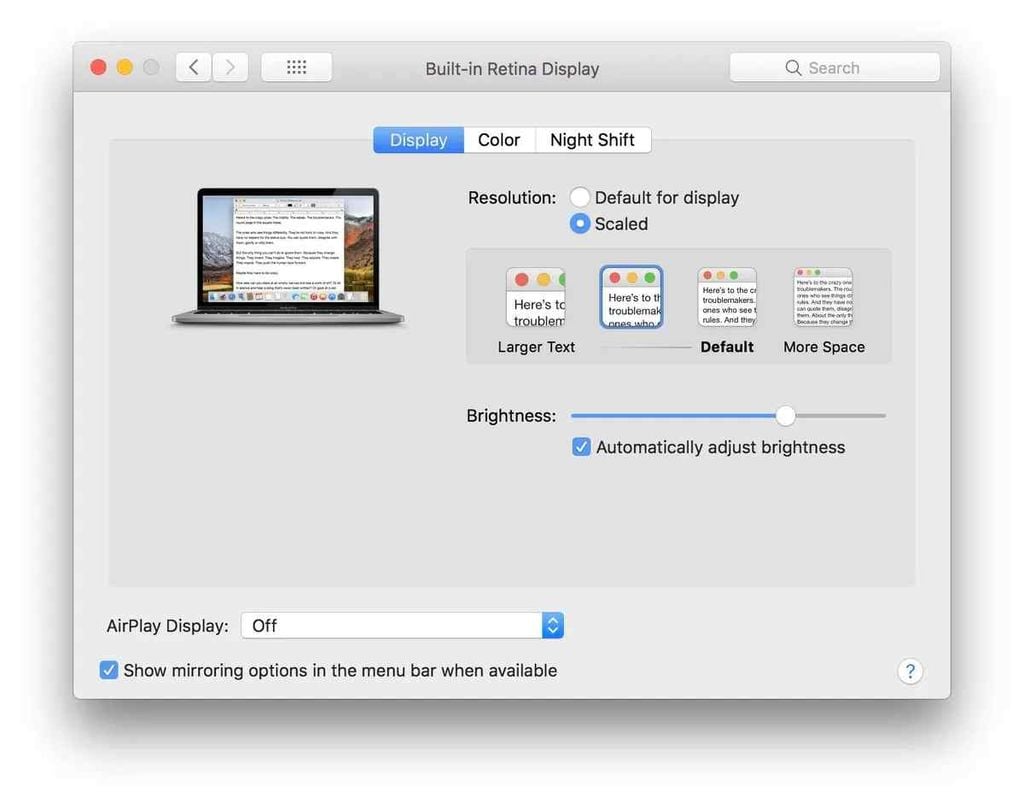Click the forward chevron navigation button
1024x804 pixels.
(230, 68)
